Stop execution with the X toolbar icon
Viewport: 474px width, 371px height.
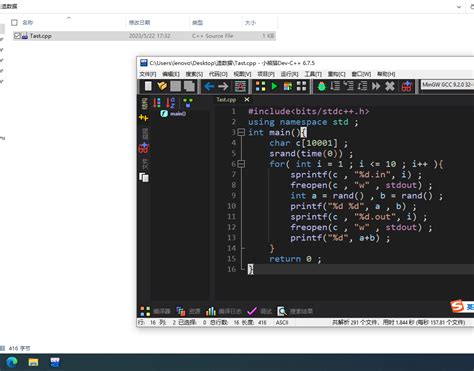point(390,86)
